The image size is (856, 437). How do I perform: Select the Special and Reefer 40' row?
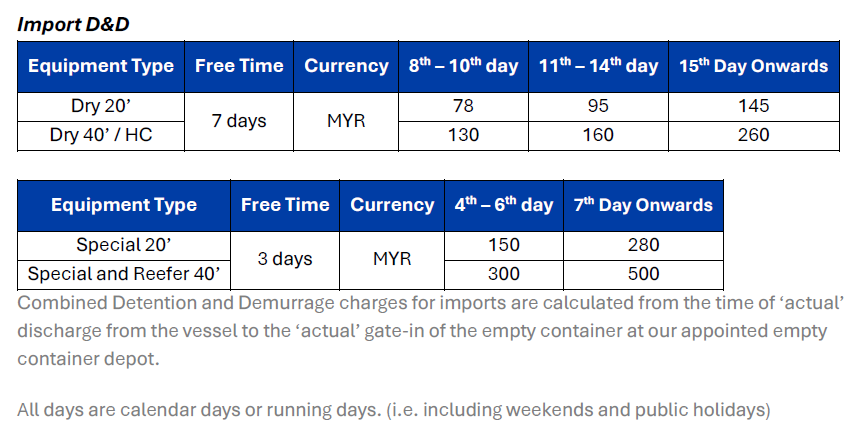124,274
